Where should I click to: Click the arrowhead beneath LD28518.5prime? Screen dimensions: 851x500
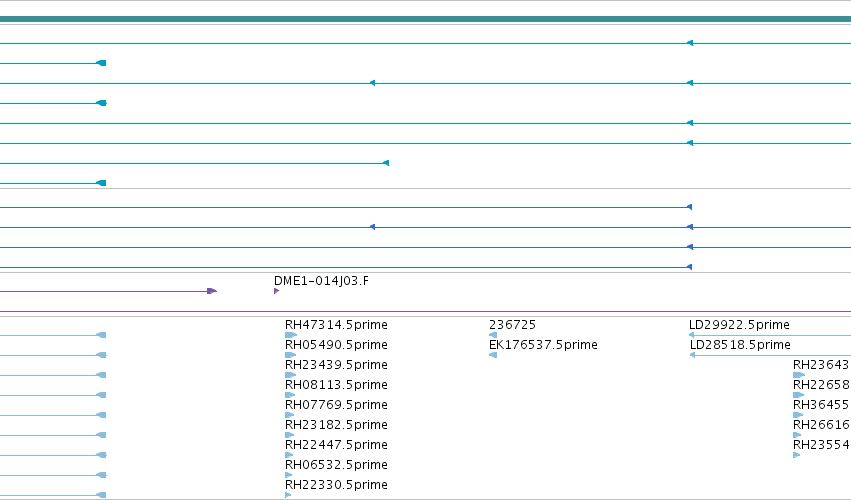point(693,355)
